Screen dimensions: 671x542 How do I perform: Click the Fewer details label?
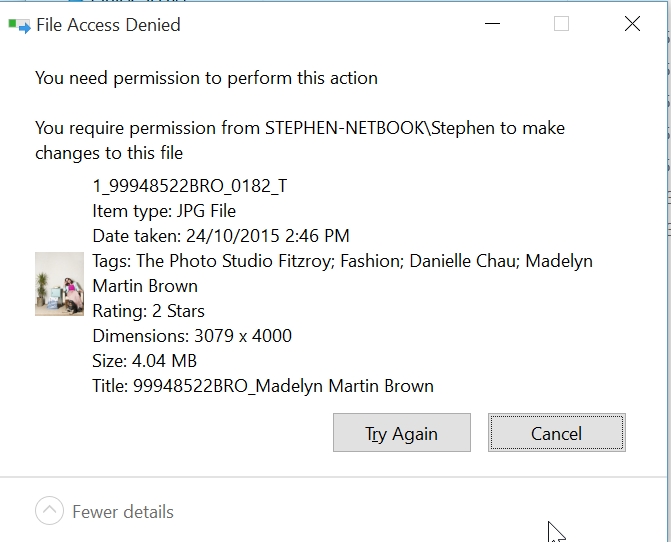123,512
